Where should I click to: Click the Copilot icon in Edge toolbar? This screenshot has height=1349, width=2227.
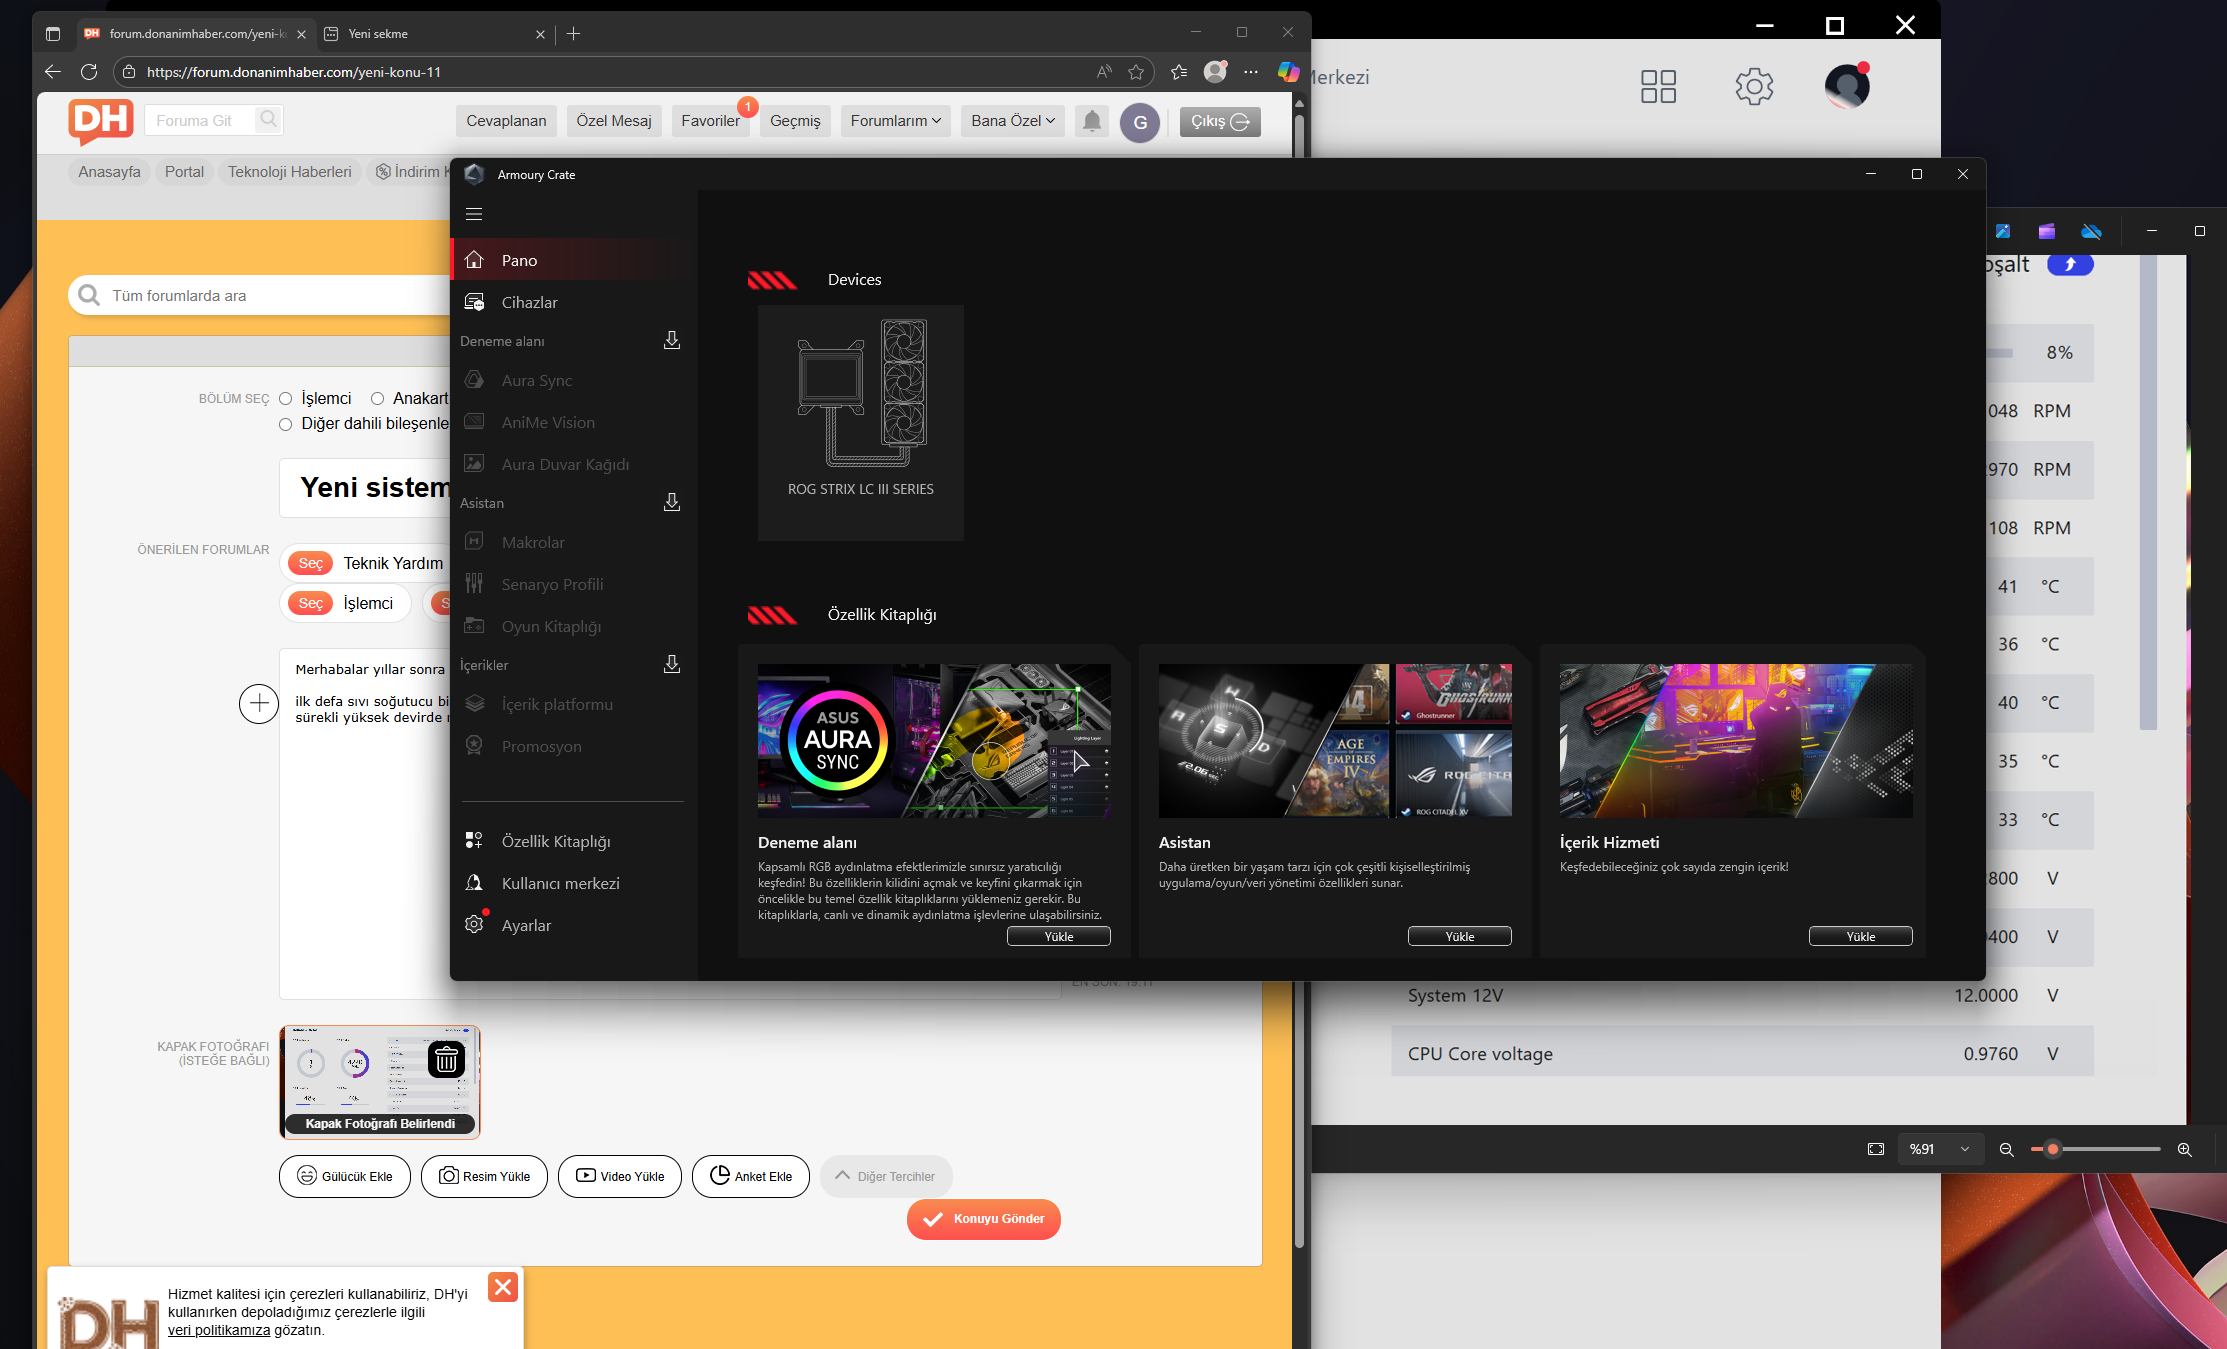point(1288,72)
